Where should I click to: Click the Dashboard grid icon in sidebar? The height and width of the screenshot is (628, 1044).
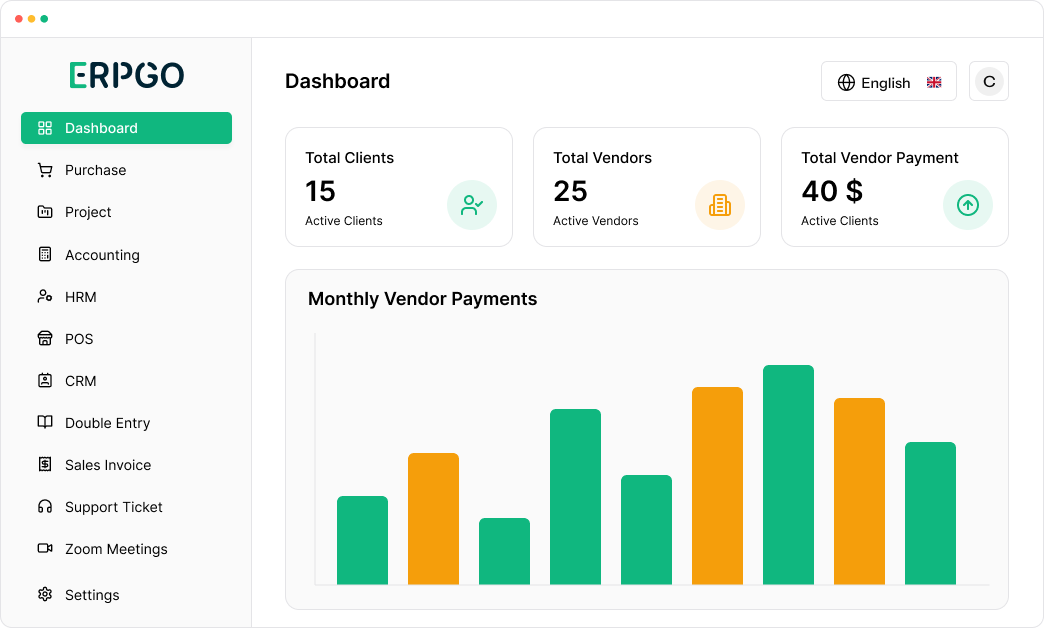click(45, 128)
